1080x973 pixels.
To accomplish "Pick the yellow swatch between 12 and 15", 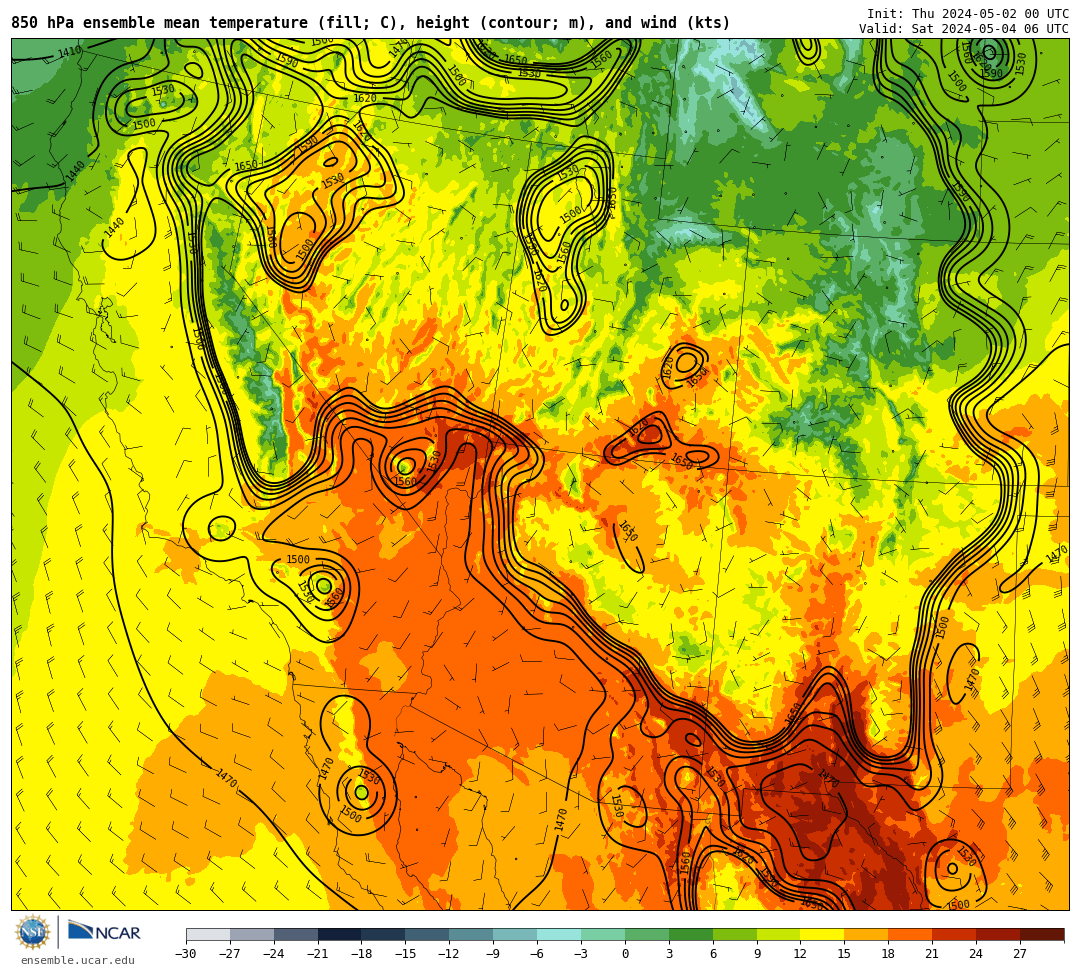I will (x=822, y=934).
